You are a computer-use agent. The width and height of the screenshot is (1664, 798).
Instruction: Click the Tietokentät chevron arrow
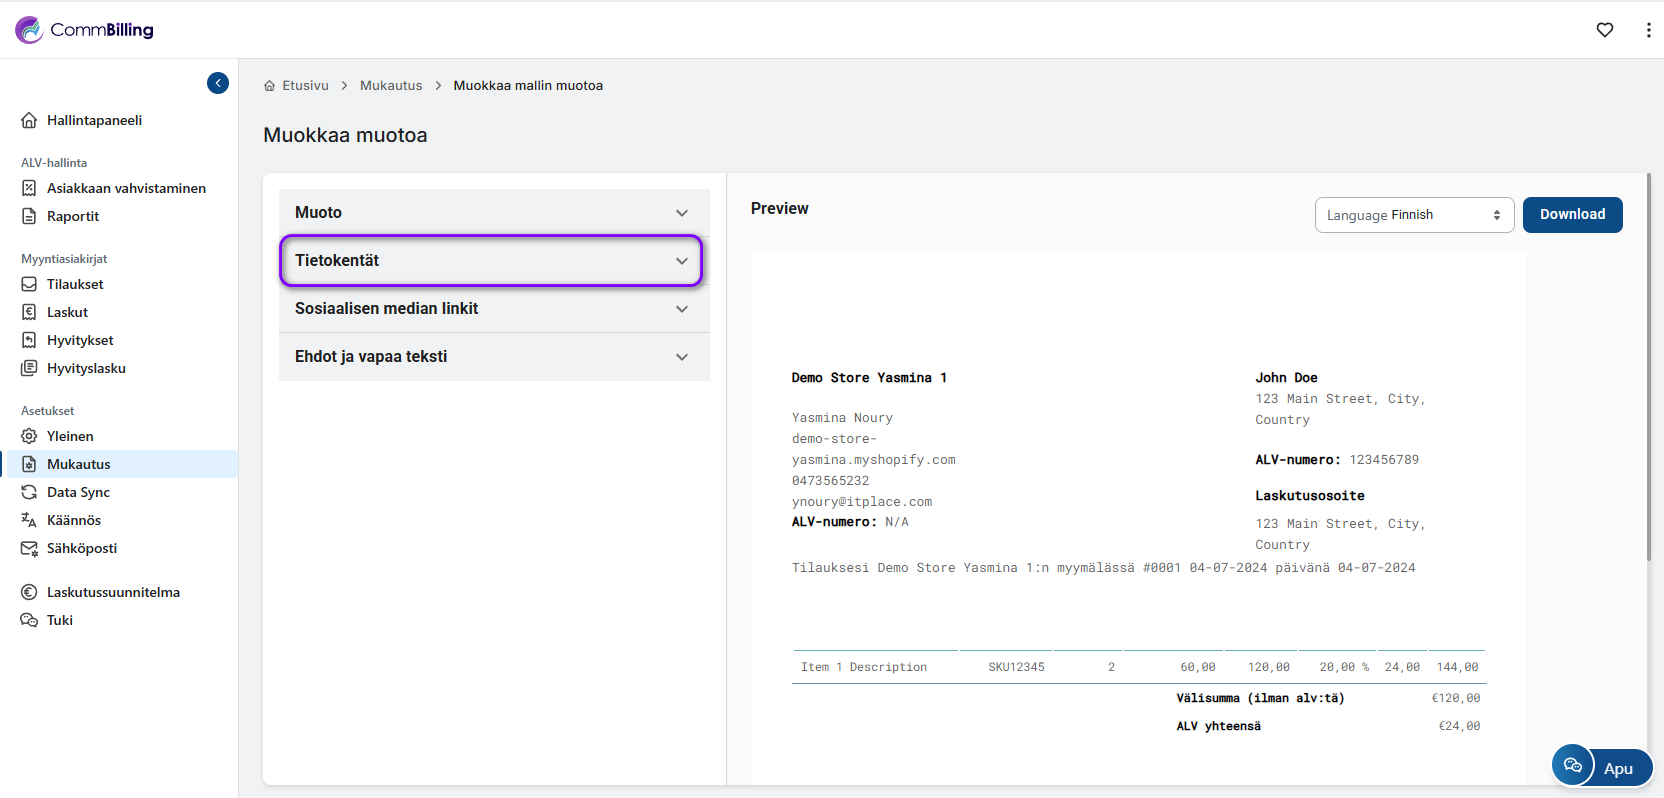tap(682, 261)
